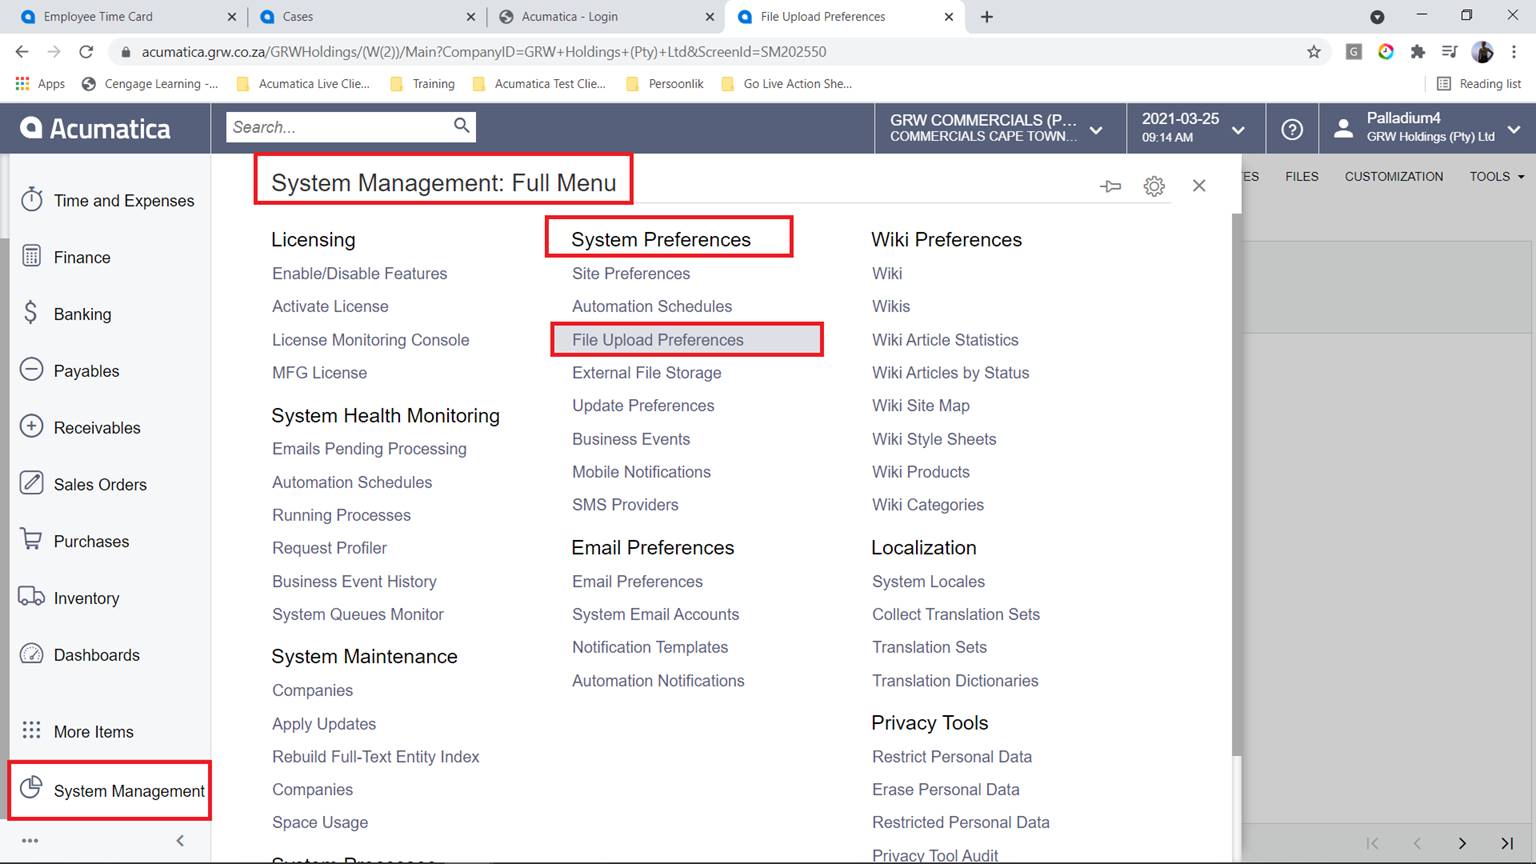Open the Customization menu item

[1393, 177]
